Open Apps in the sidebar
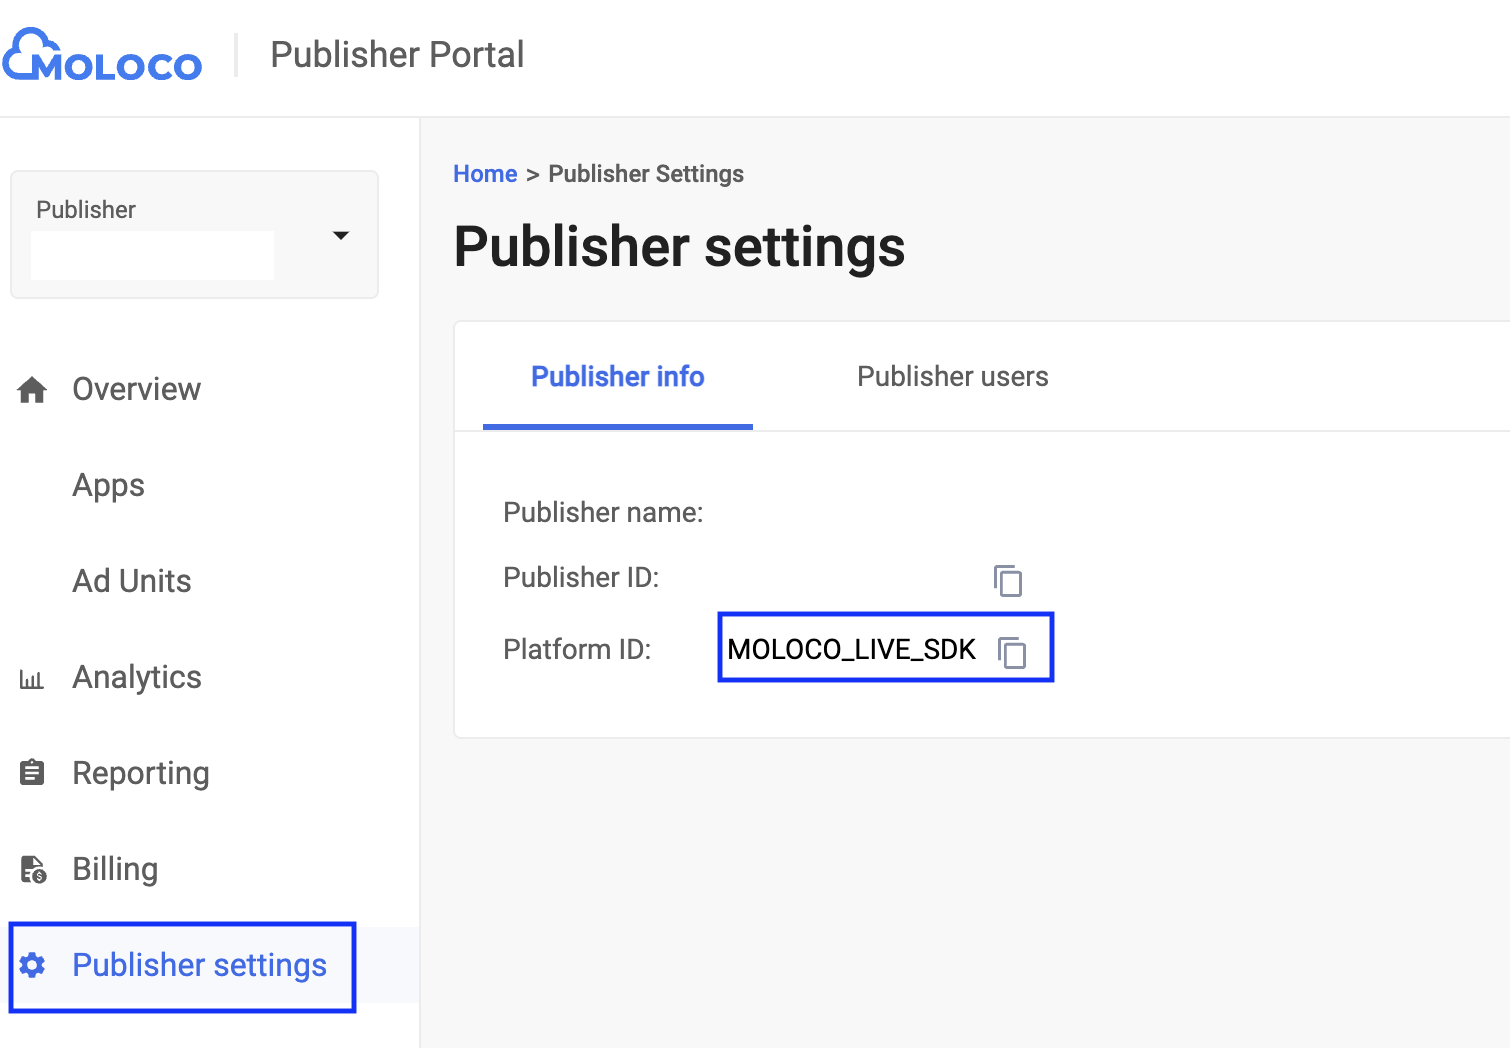 [x=108, y=485]
